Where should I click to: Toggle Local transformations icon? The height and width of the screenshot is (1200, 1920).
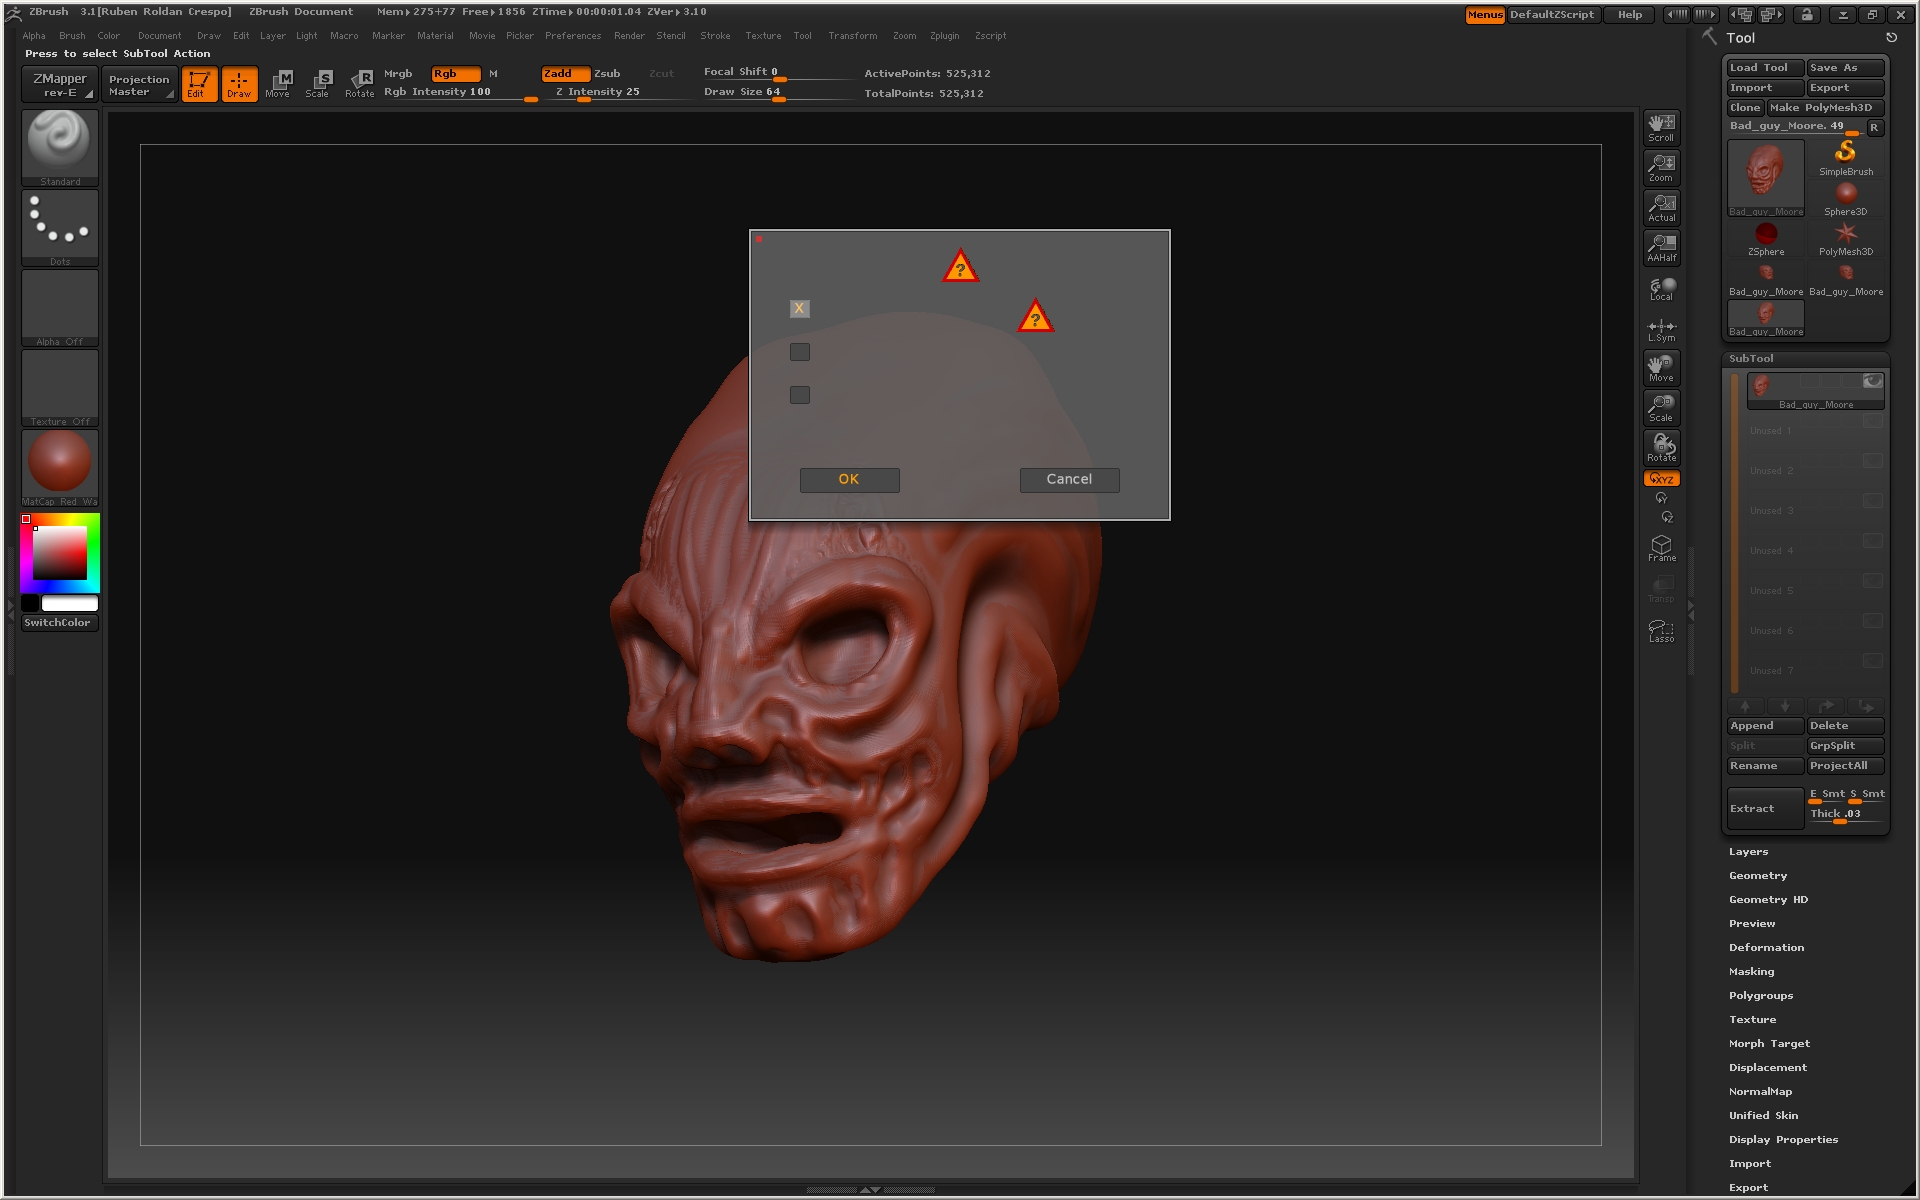point(1661,289)
